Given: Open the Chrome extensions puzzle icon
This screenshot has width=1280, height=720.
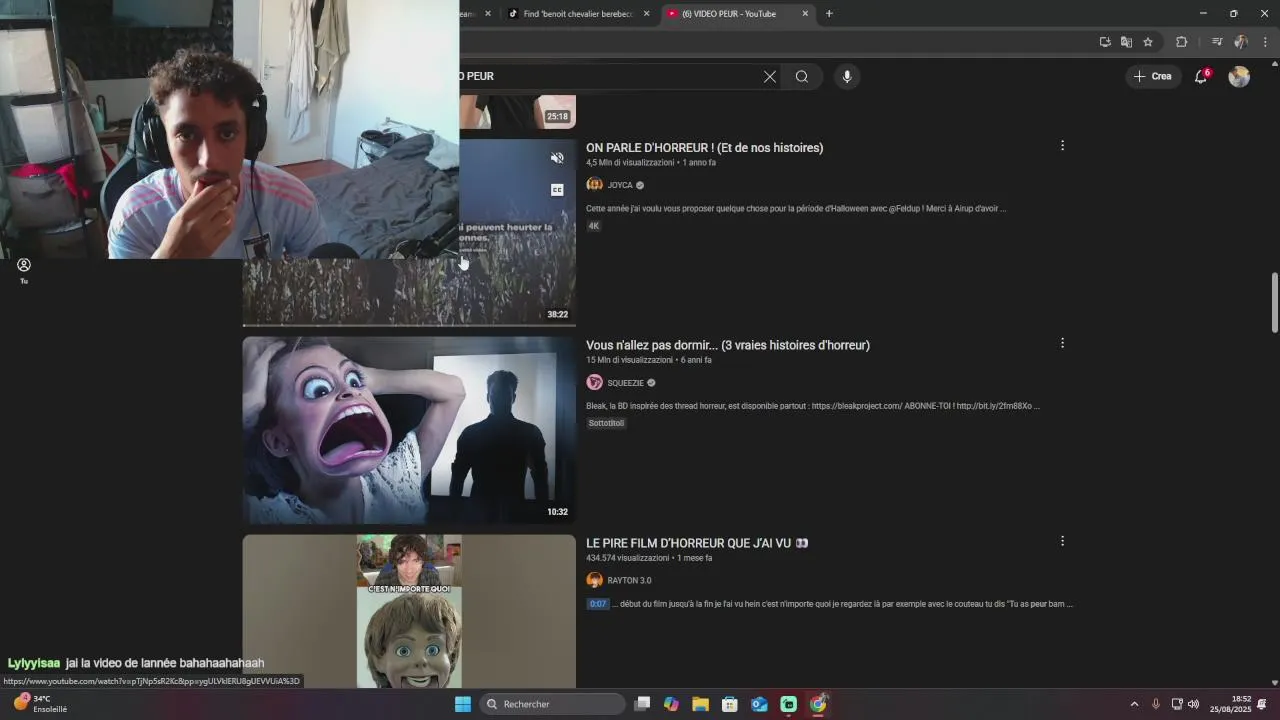Looking at the screenshot, I should 1182,42.
